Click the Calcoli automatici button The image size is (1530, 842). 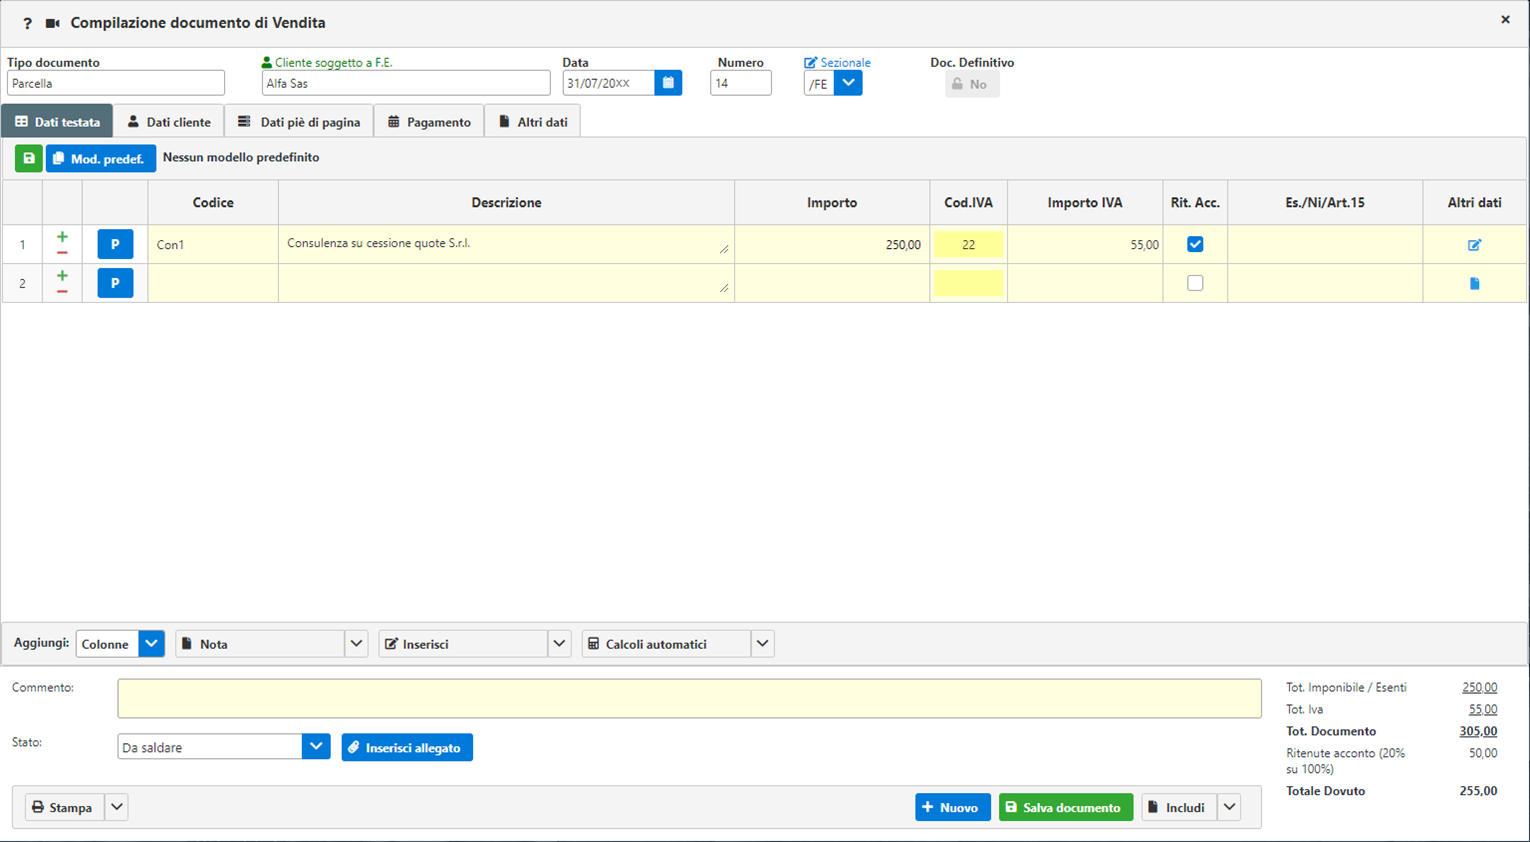(666, 644)
